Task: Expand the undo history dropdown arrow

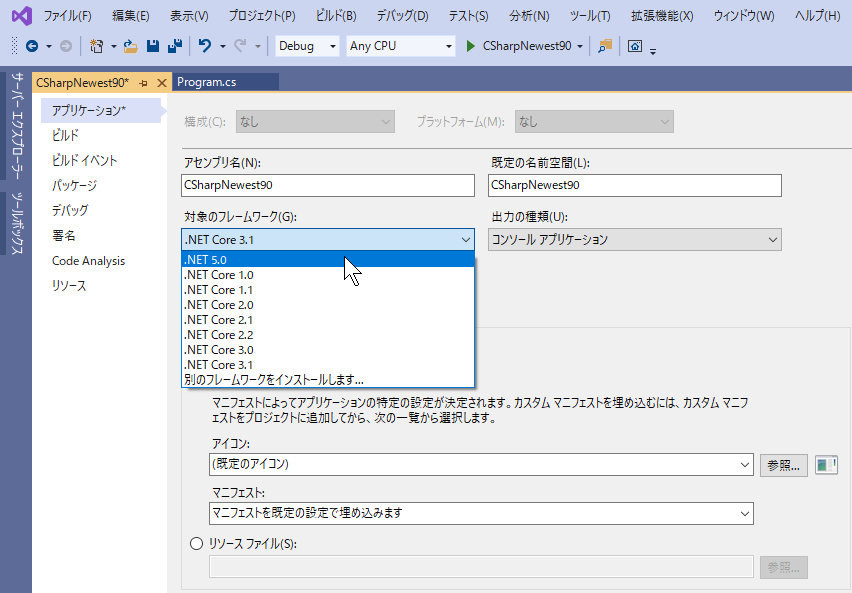Action: tap(223, 47)
